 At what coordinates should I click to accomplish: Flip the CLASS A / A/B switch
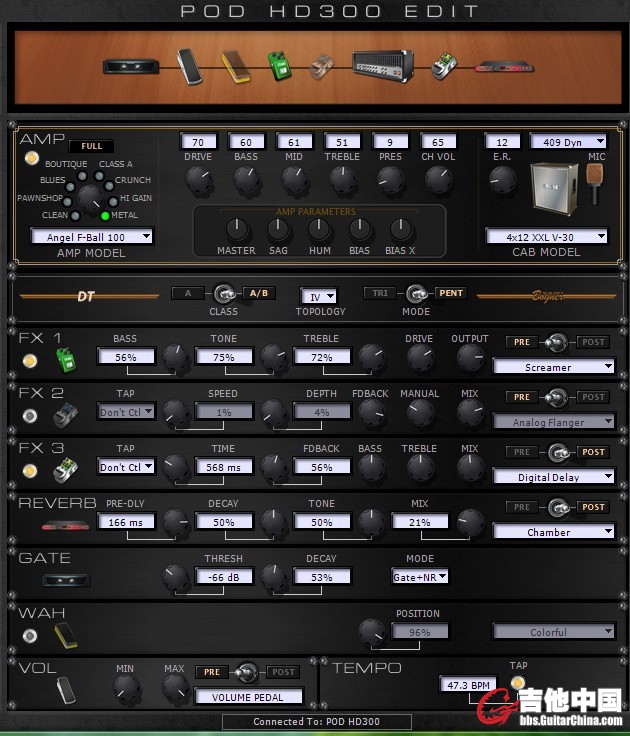tap(224, 294)
